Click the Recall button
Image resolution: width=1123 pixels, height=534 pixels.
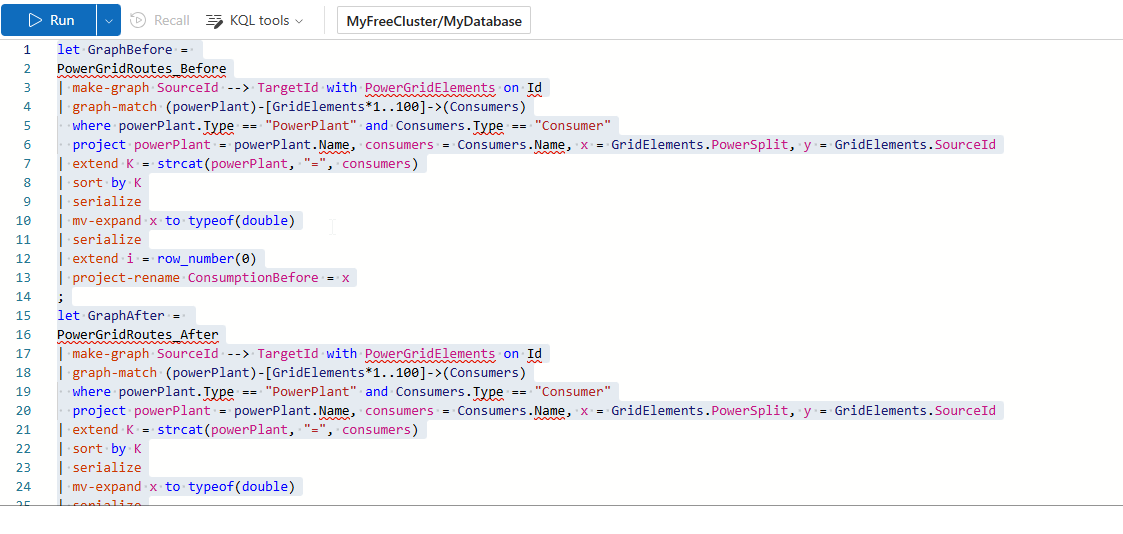(x=160, y=20)
